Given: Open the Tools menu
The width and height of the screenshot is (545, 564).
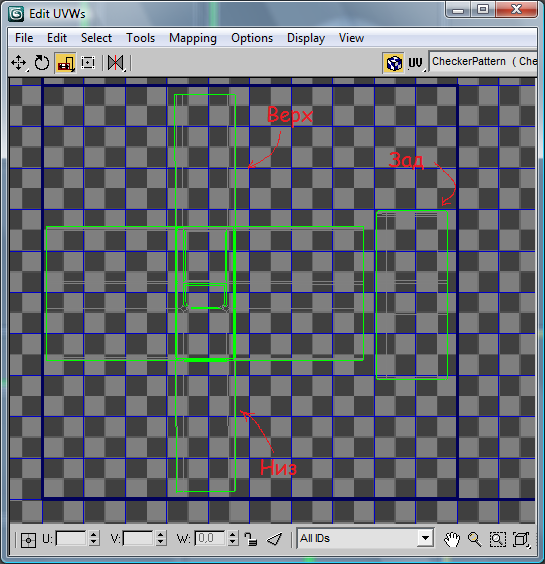Looking at the screenshot, I should click(140, 38).
